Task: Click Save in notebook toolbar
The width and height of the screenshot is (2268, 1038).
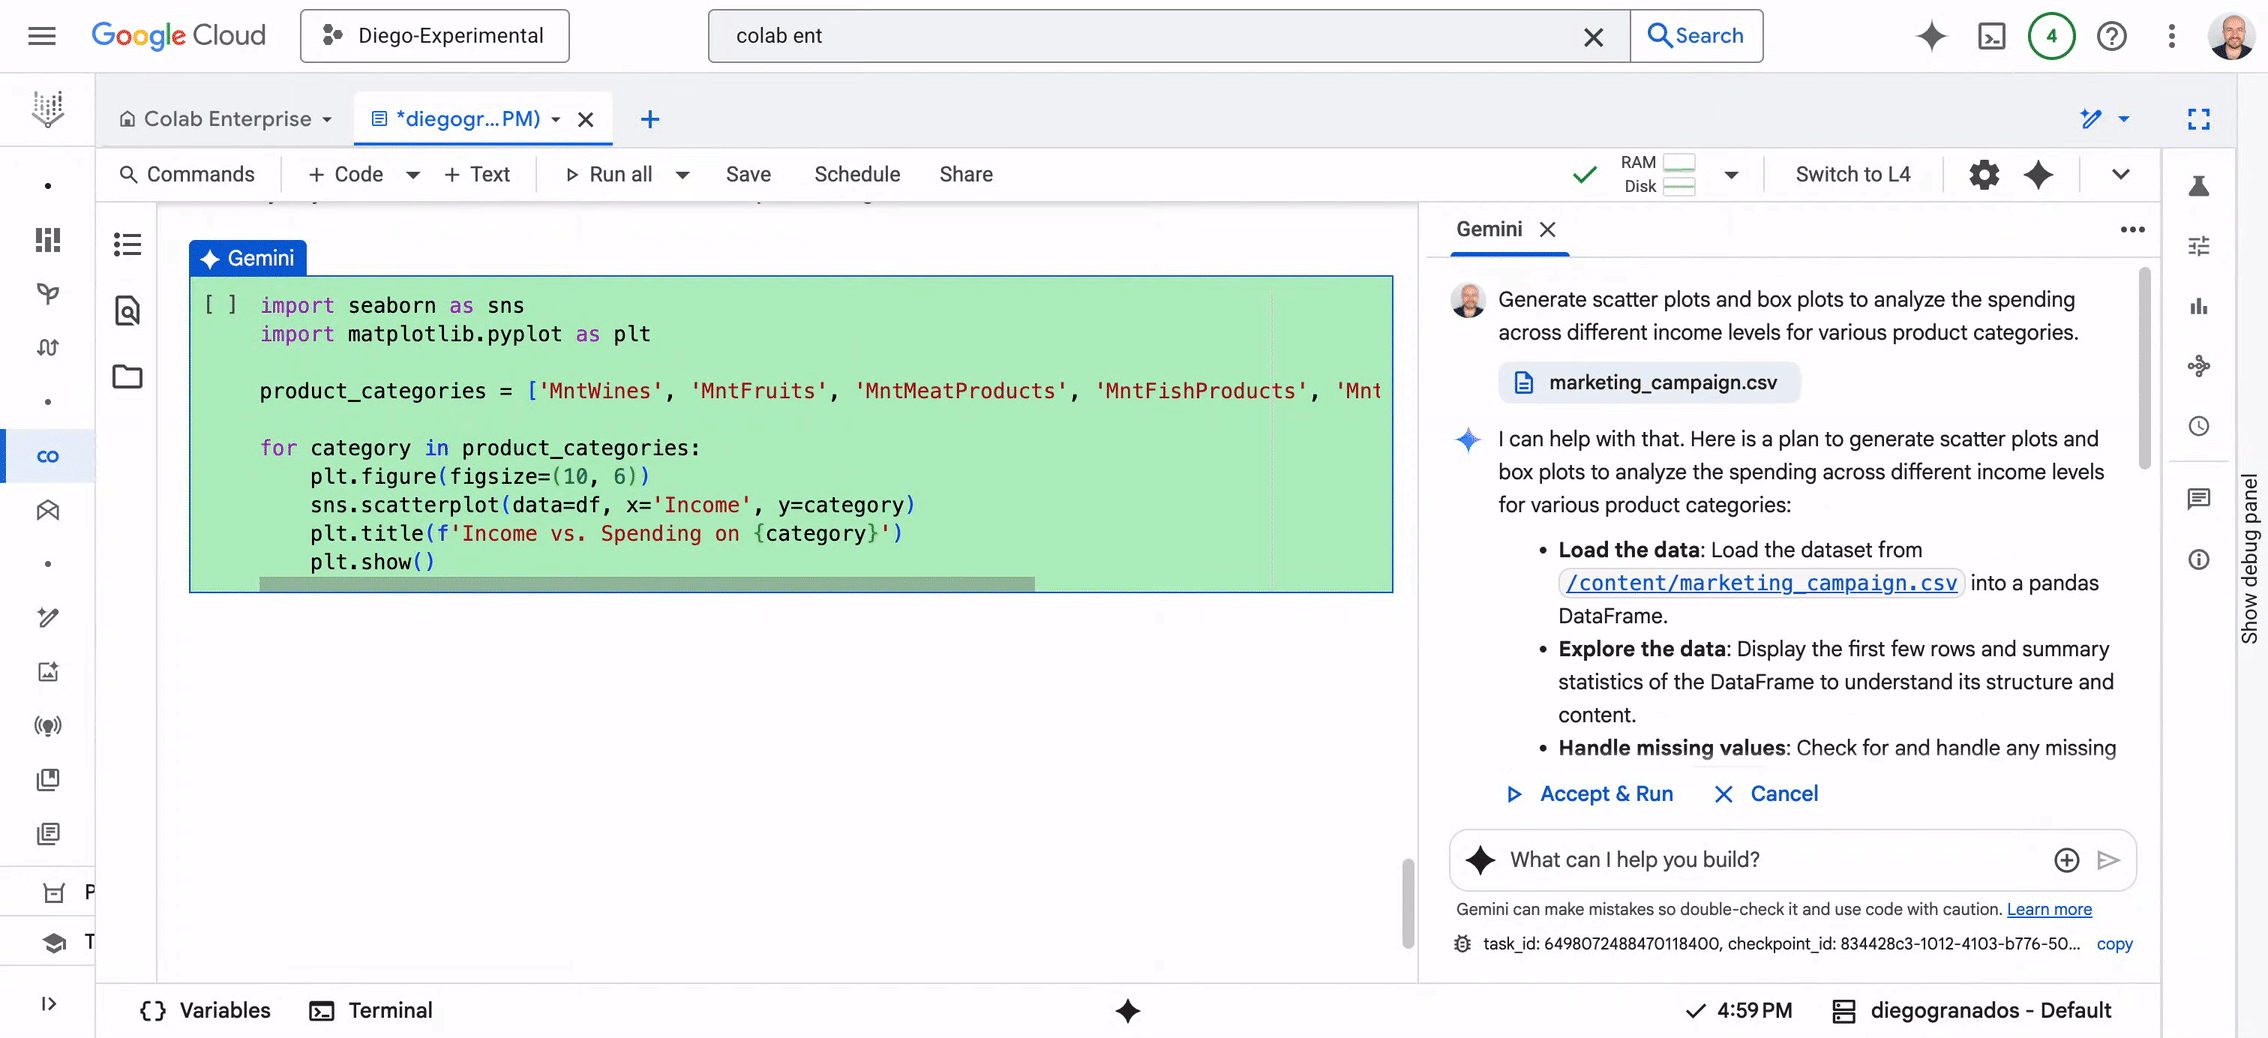Action: (748, 174)
